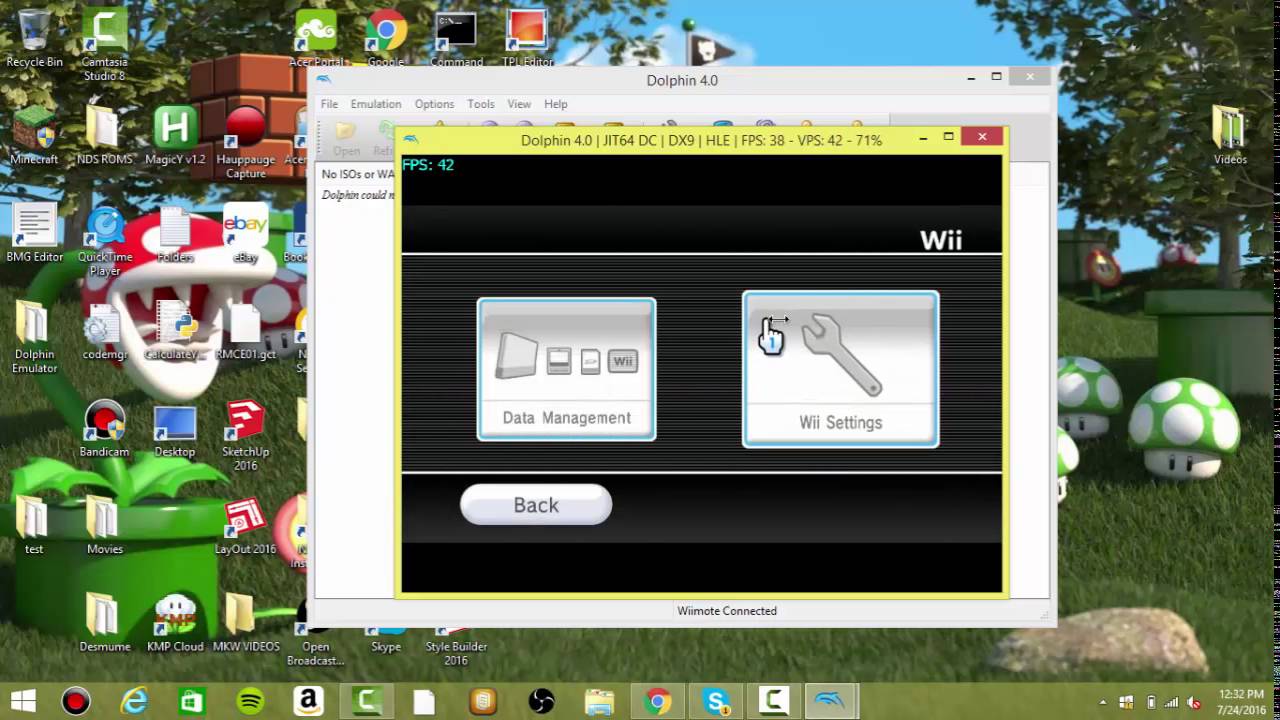Select the codemgr desktop file
1280x720 pixels.
pyautogui.click(x=104, y=330)
